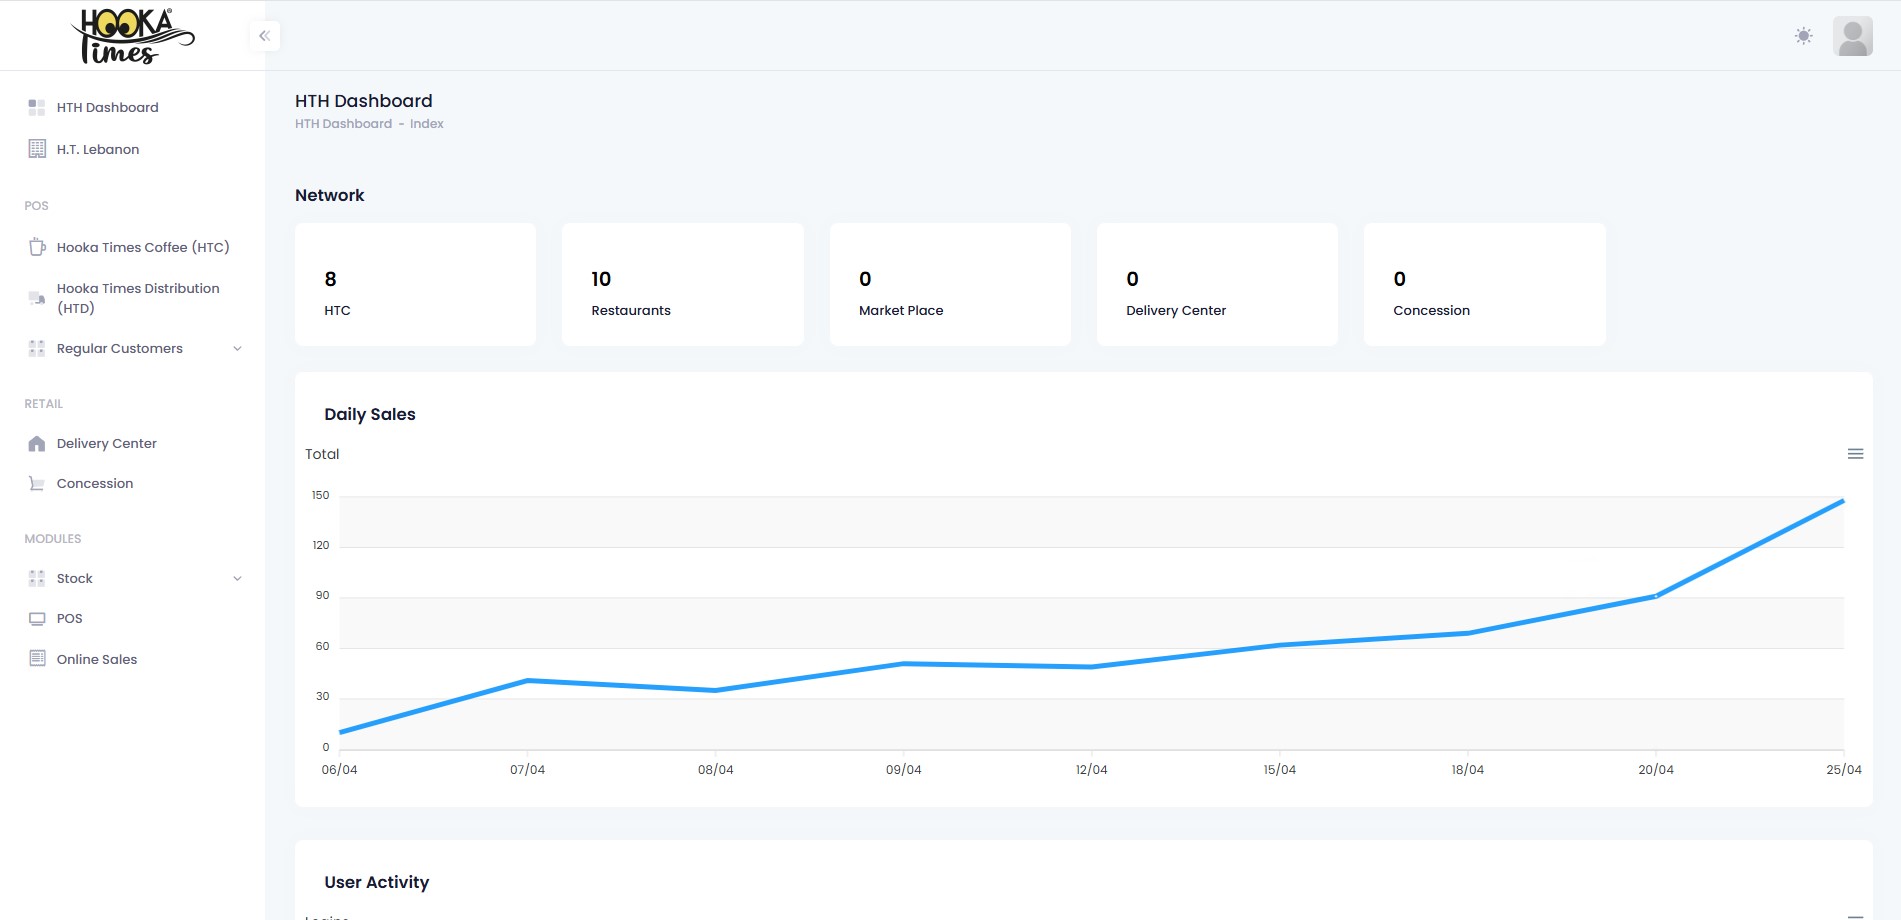Click HTH Dashboard breadcrumb link
1901x920 pixels.
[x=343, y=124]
